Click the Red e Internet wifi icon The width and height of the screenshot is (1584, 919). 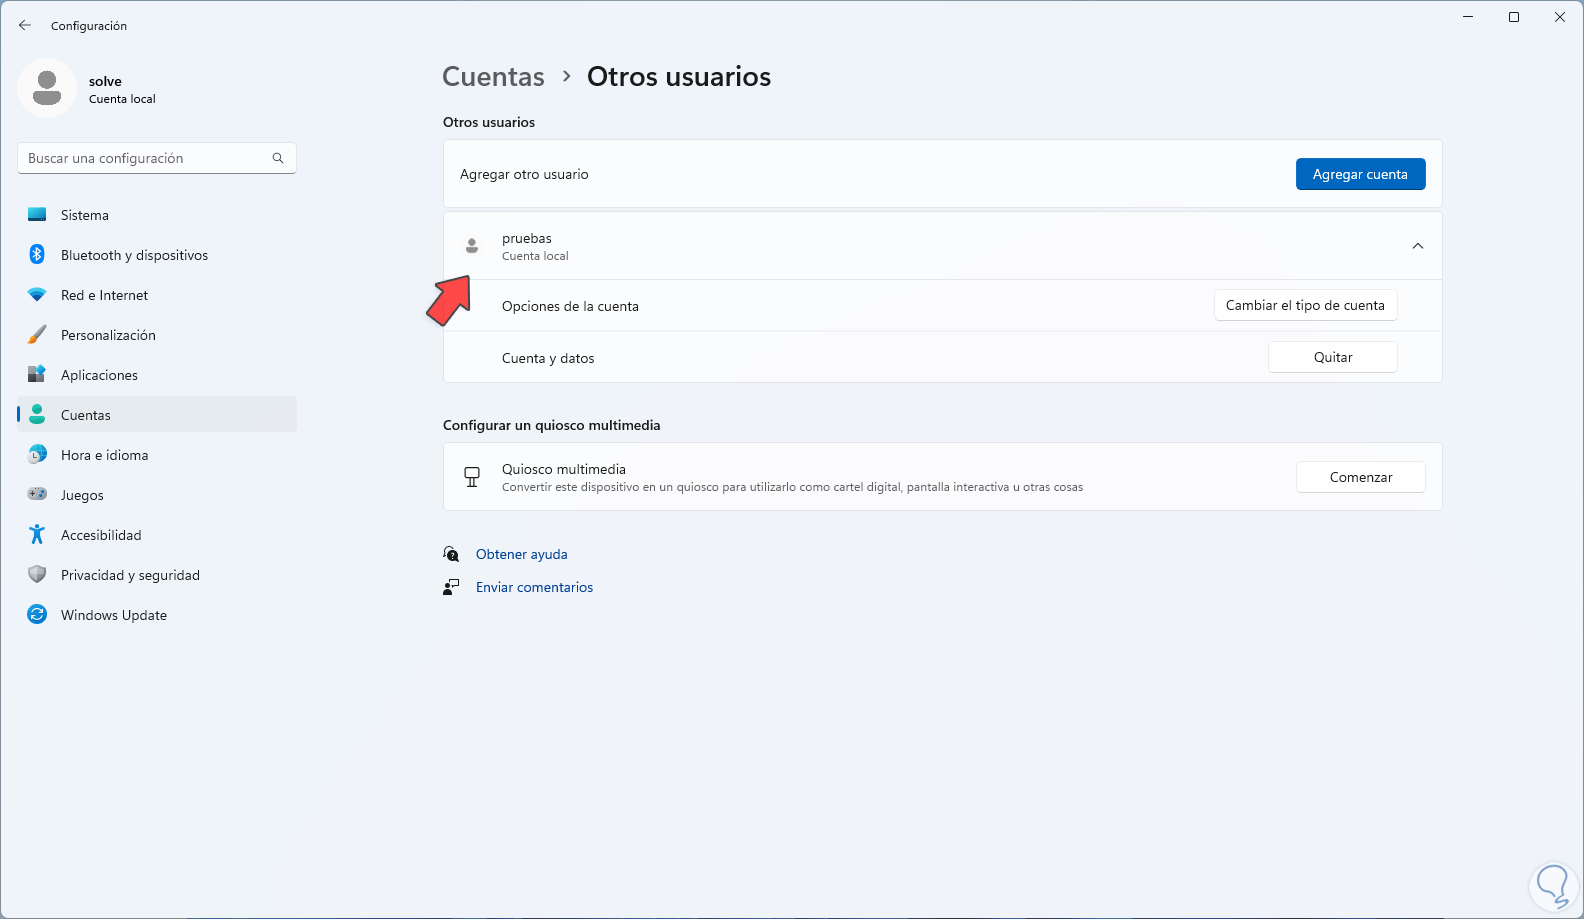[x=37, y=295]
